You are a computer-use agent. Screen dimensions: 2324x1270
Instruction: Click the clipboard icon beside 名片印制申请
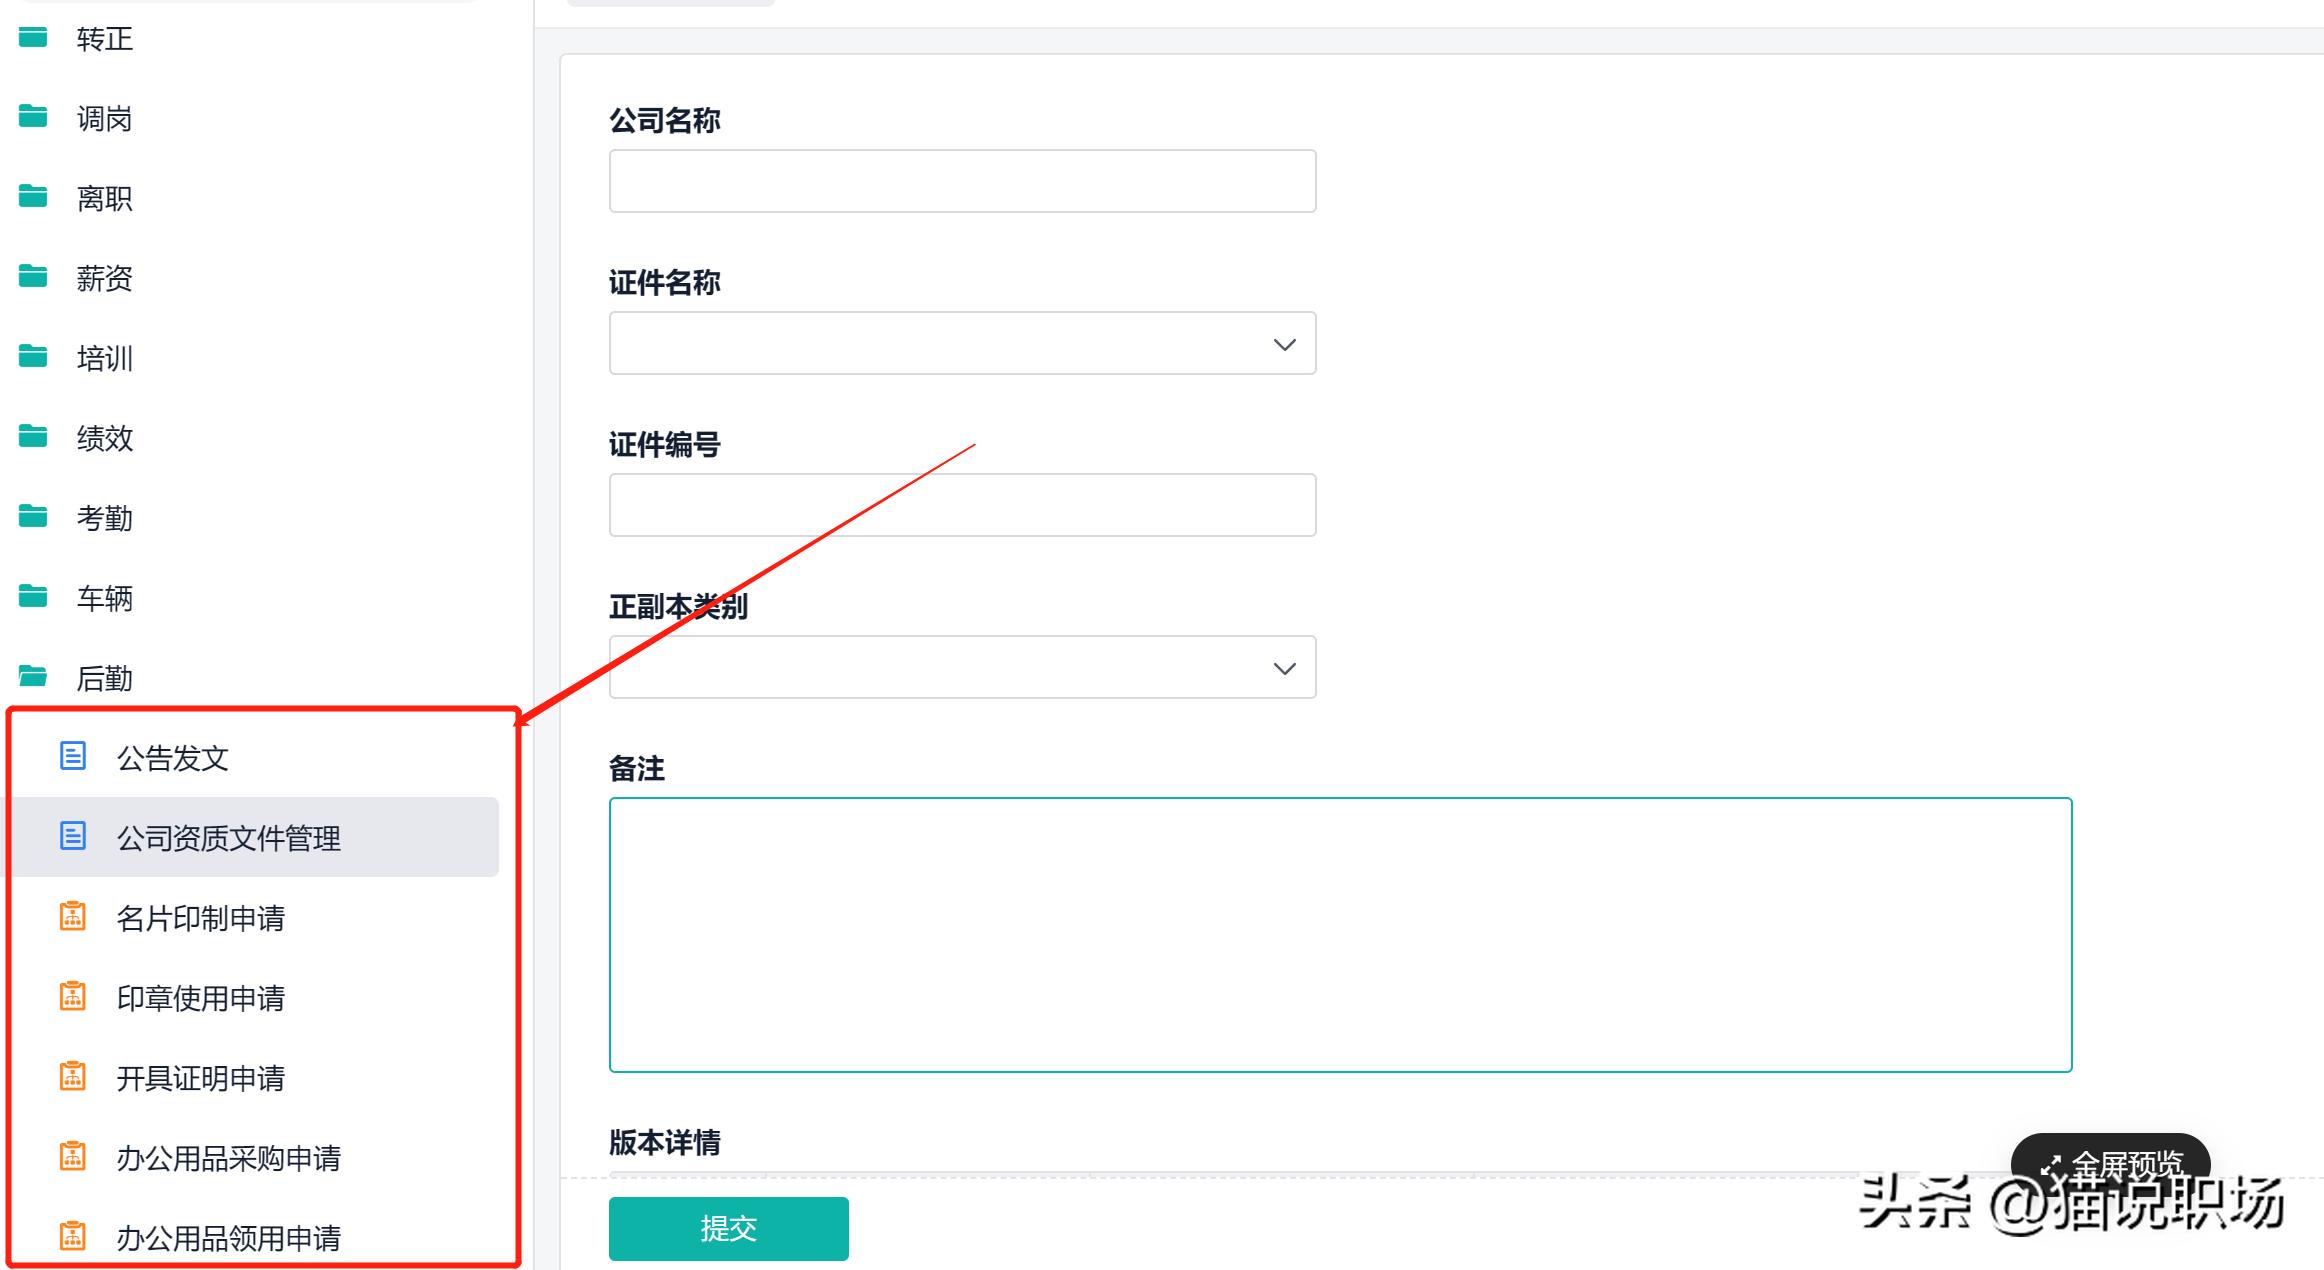point(73,916)
